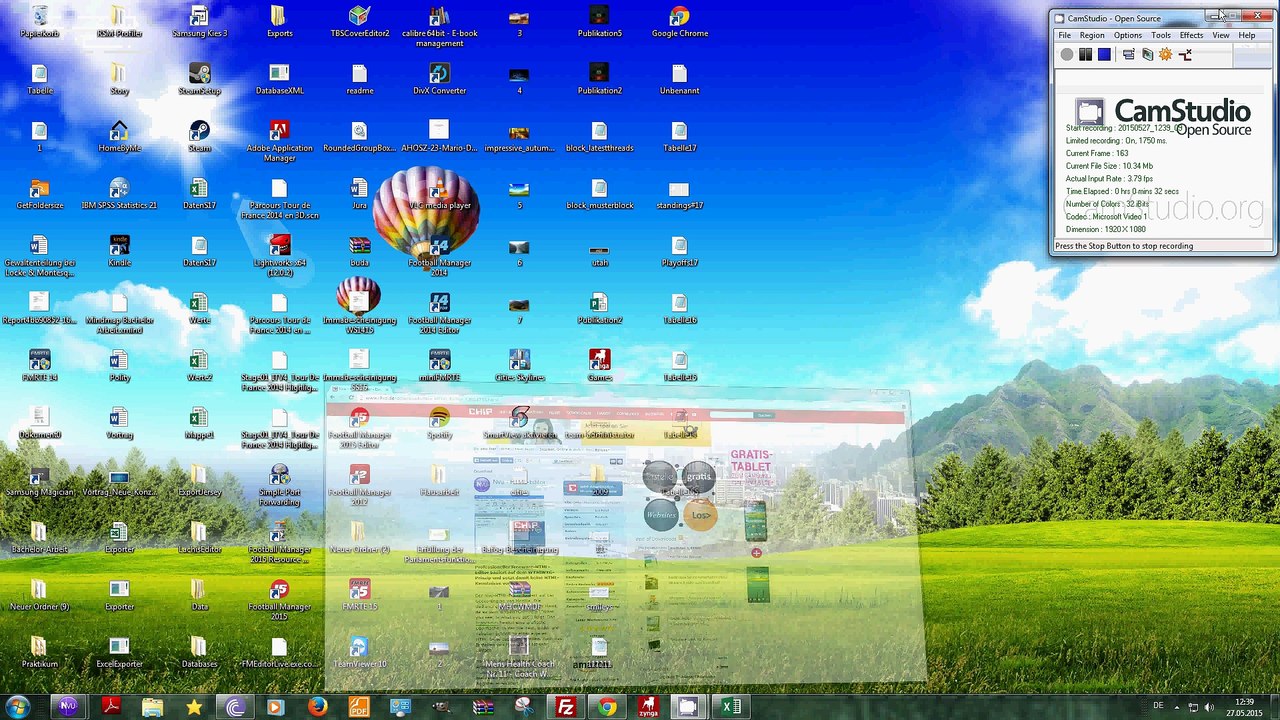Open the File menu in CamStudio
The image size is (1280, 720).
pos(1065,35)
